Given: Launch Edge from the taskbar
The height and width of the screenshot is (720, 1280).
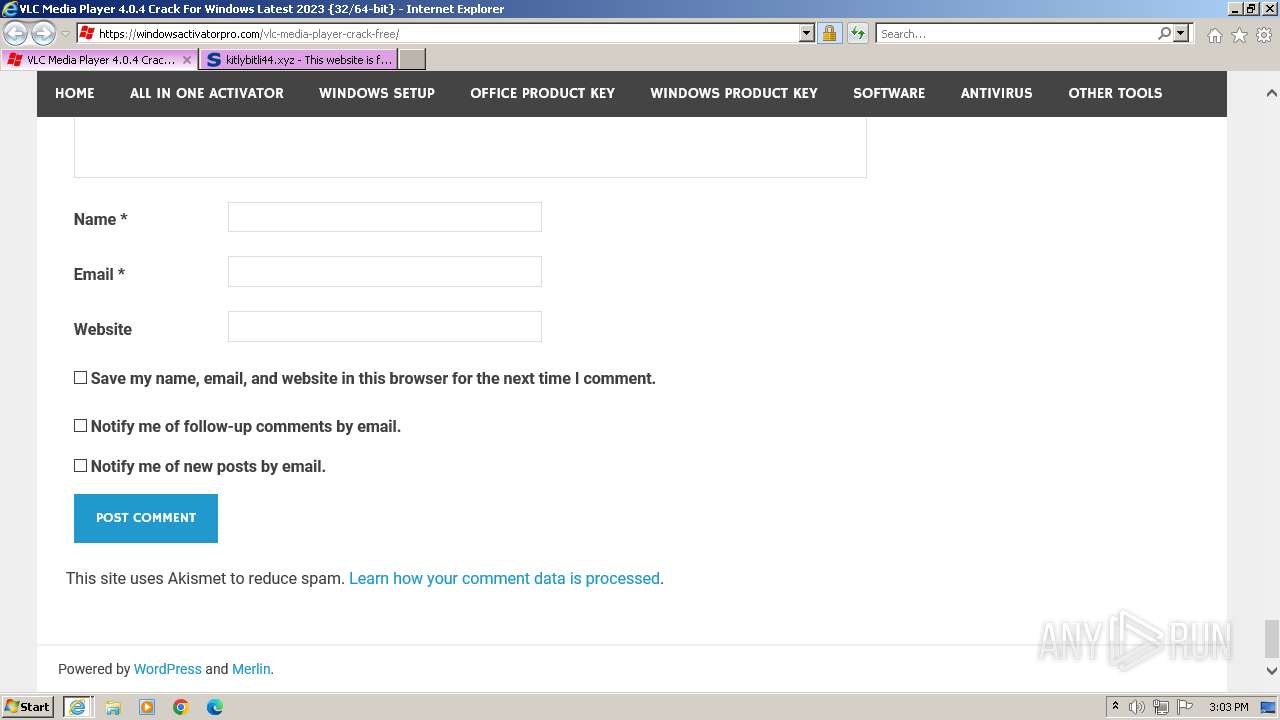Looking at the screenshot, I should 215,707.
